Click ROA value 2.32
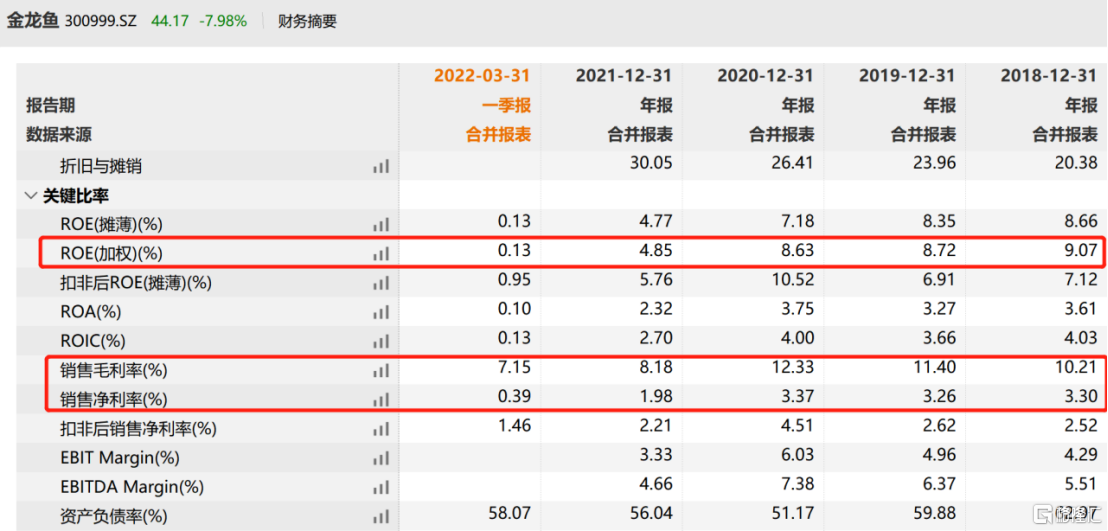This screenshot has height=531, width=1108. point(656,311)
